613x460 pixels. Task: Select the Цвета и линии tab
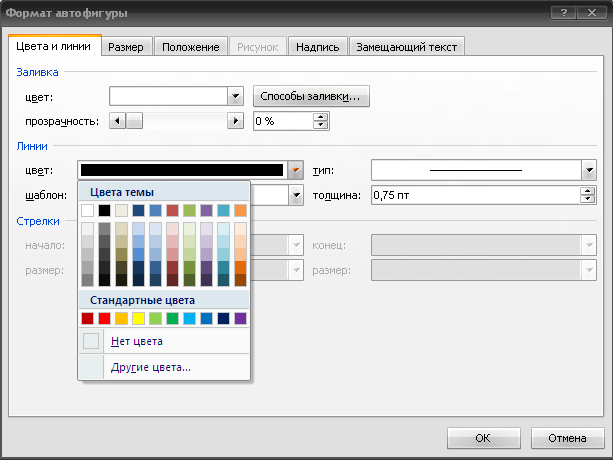54,46
